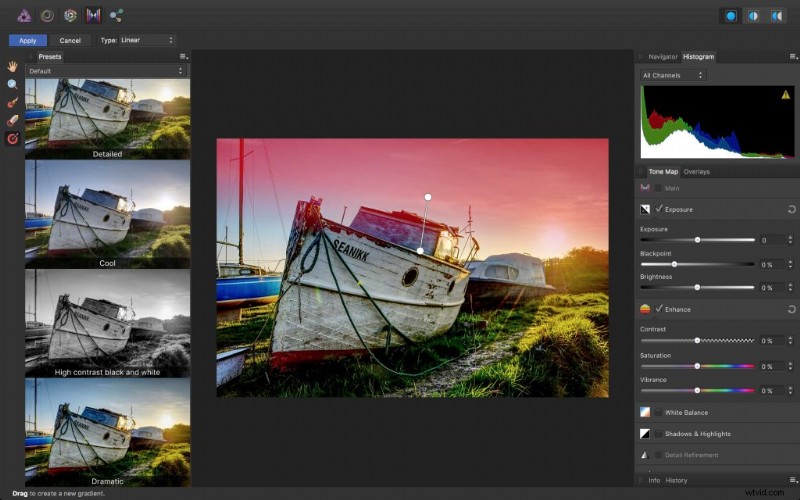800x500 pixels.
Task: Enable the Detail Refinement checkbox
Action: (658, 455)
